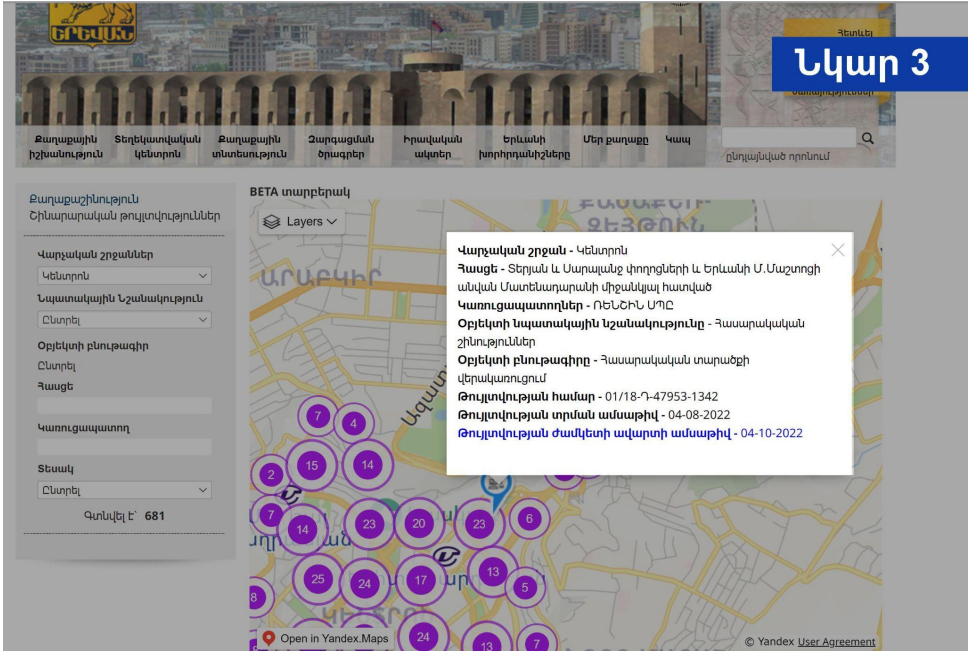Viewport: 969px width, 653px height.
Task: Close the permit info popup
Action: click(x=838, y=250)
